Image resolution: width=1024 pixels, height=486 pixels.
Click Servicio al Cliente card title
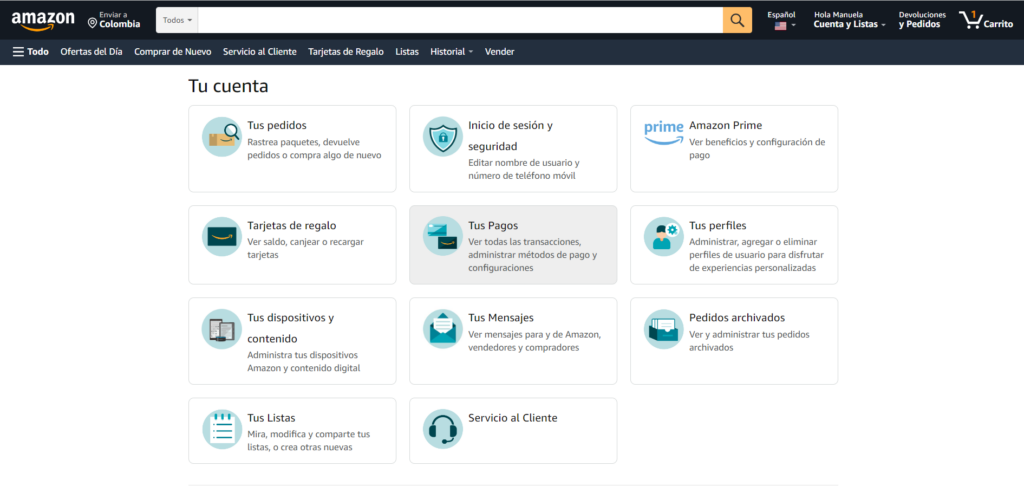tap(513, 418)
